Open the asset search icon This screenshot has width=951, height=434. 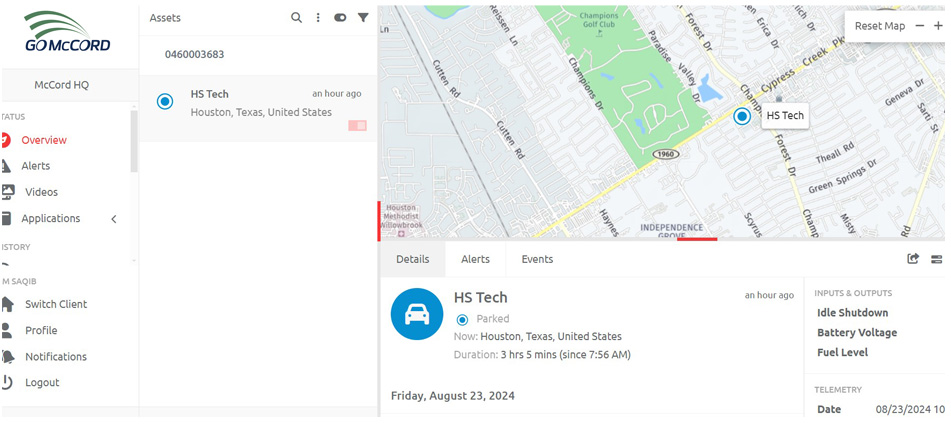click(x=296, y=18)
